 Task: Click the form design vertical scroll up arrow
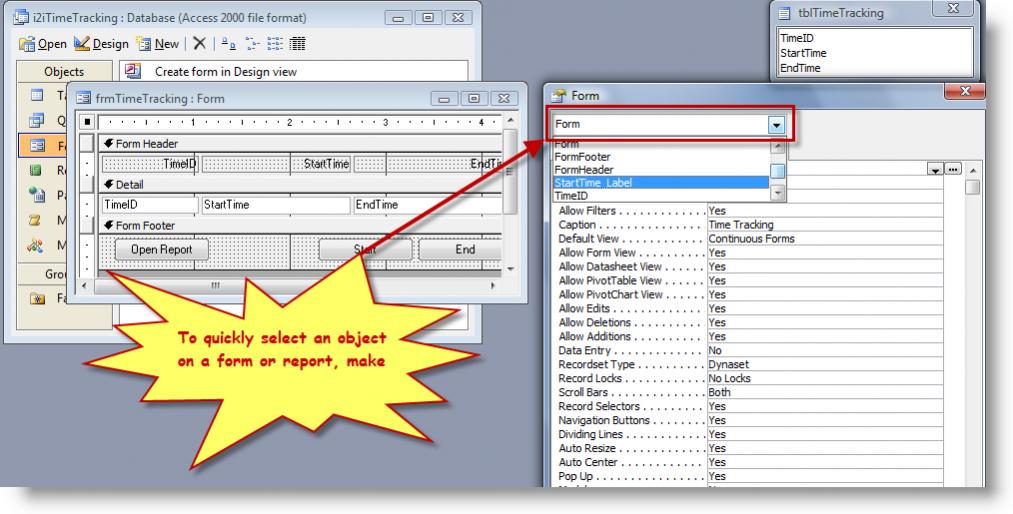[x=510, y=121]
